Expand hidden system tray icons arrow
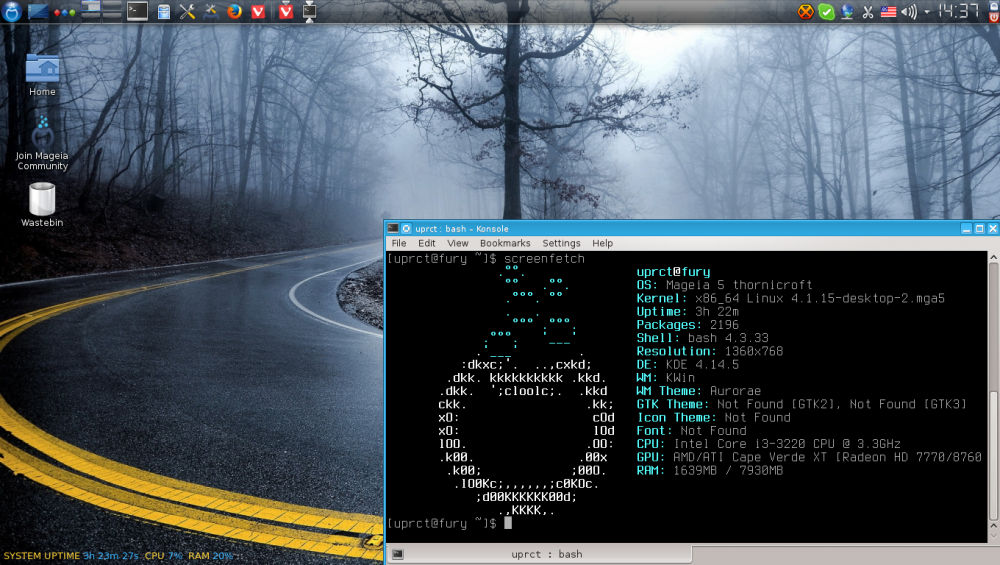 [927, 11]
